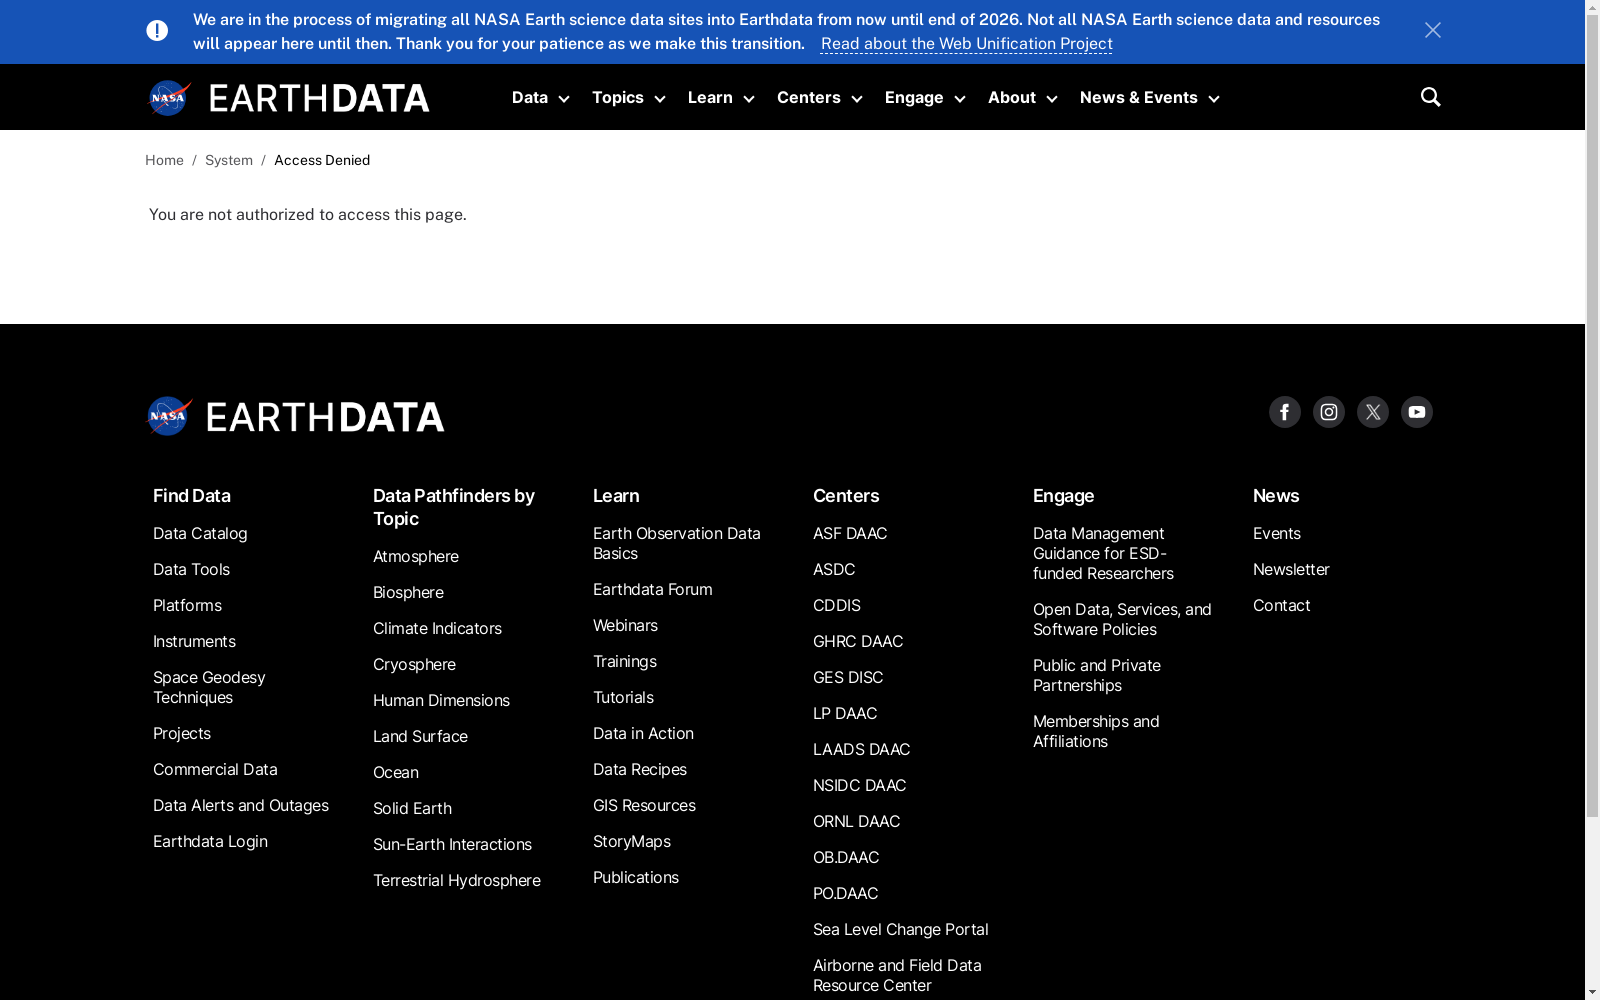1600x1000 pixels.
Task: Open Data Alerts and Outages link
Action: coord(241,806)
